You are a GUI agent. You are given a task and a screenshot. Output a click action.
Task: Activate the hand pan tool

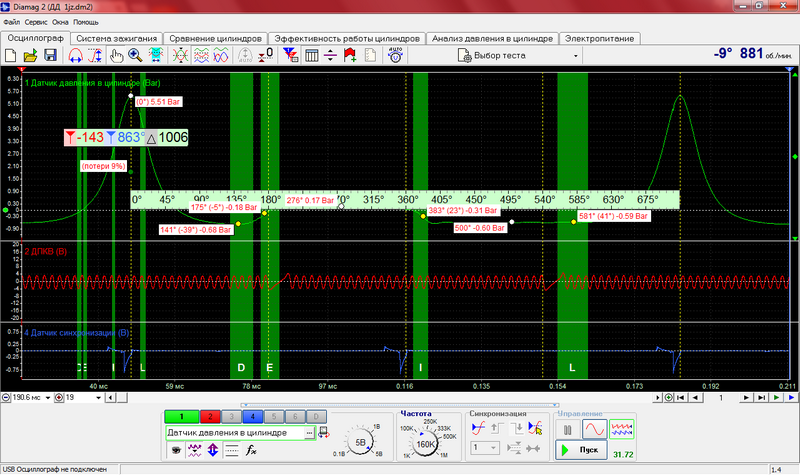(116, 55)
